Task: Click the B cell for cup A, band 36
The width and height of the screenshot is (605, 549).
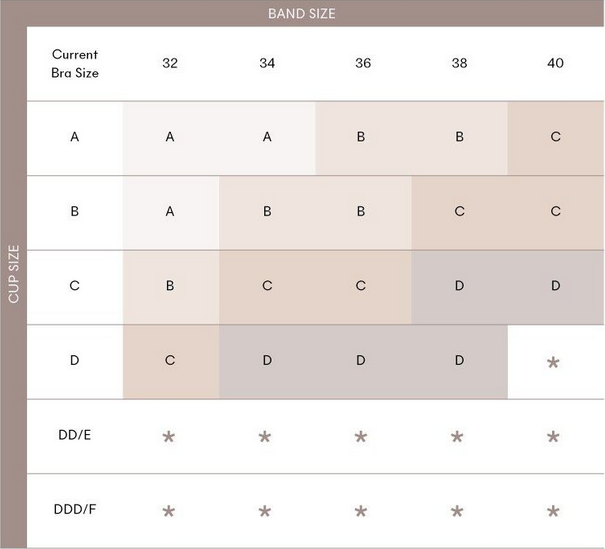Action: [x=361, y=137]
